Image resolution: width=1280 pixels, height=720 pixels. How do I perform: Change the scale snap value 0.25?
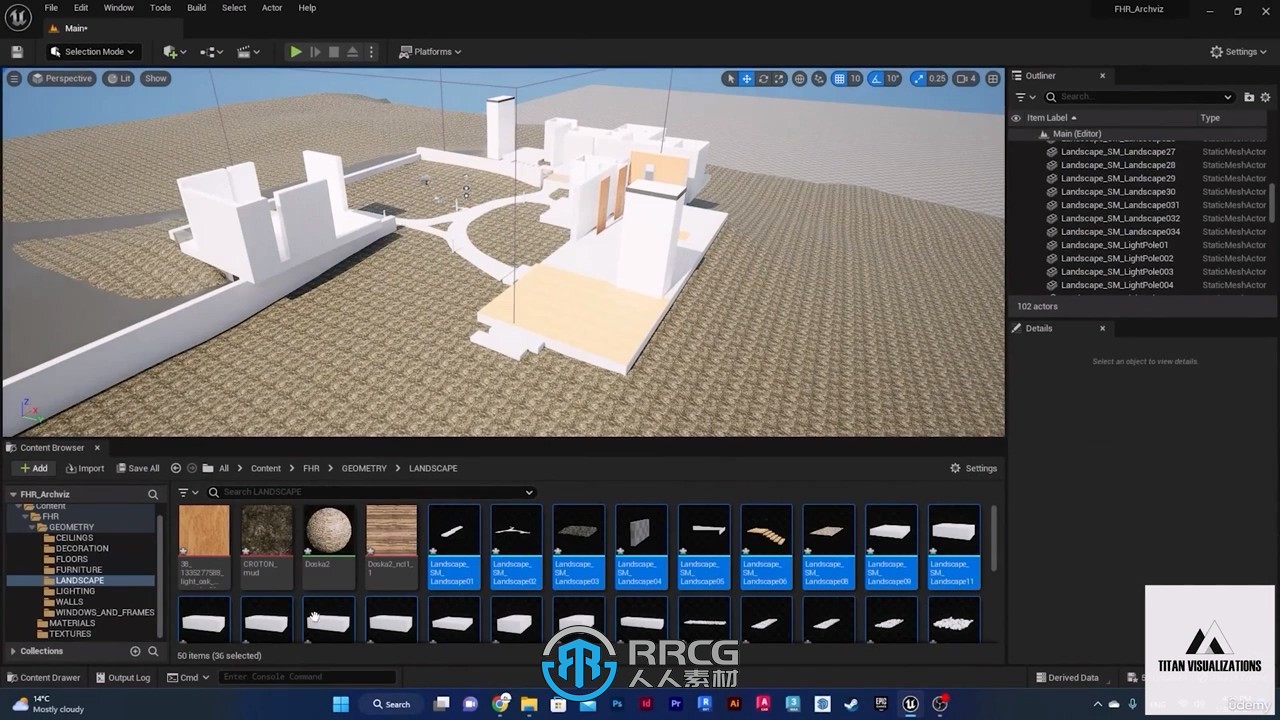coord(937,79)
